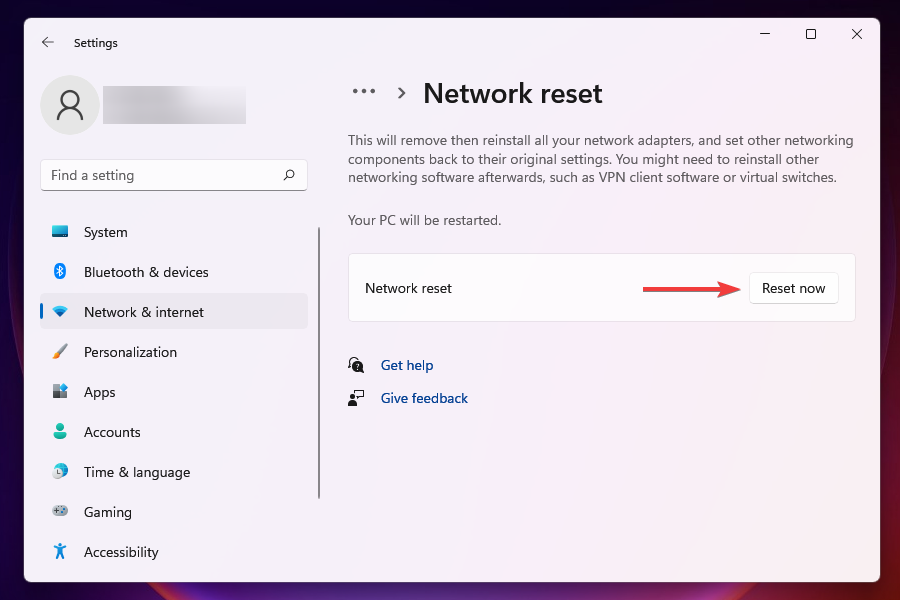Click the Apps grid icon

[x=60, y=392]
